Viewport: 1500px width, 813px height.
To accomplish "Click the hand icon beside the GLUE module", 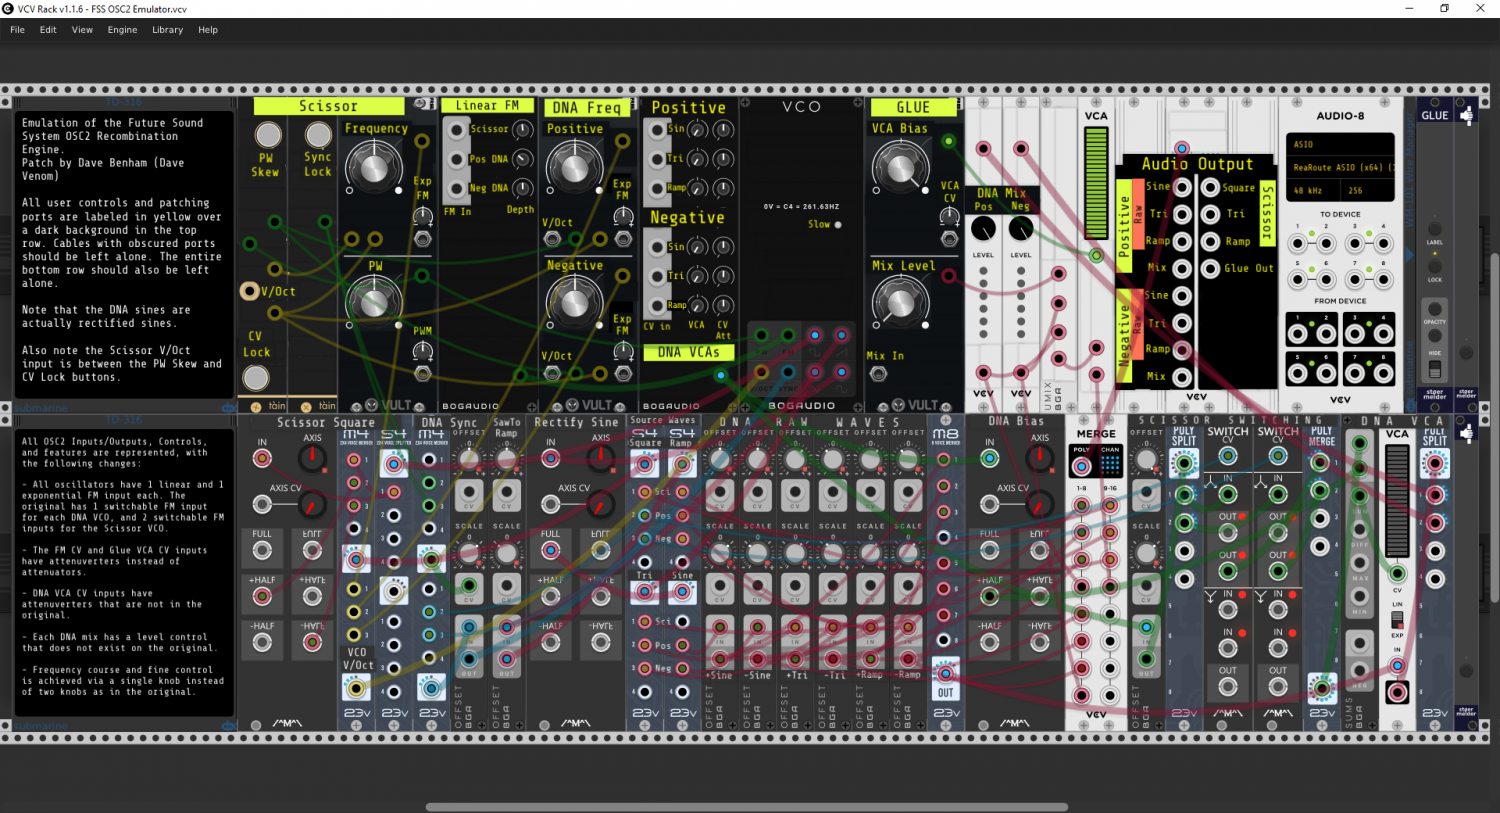I will pyautogui.click(x=1466, y=116).
